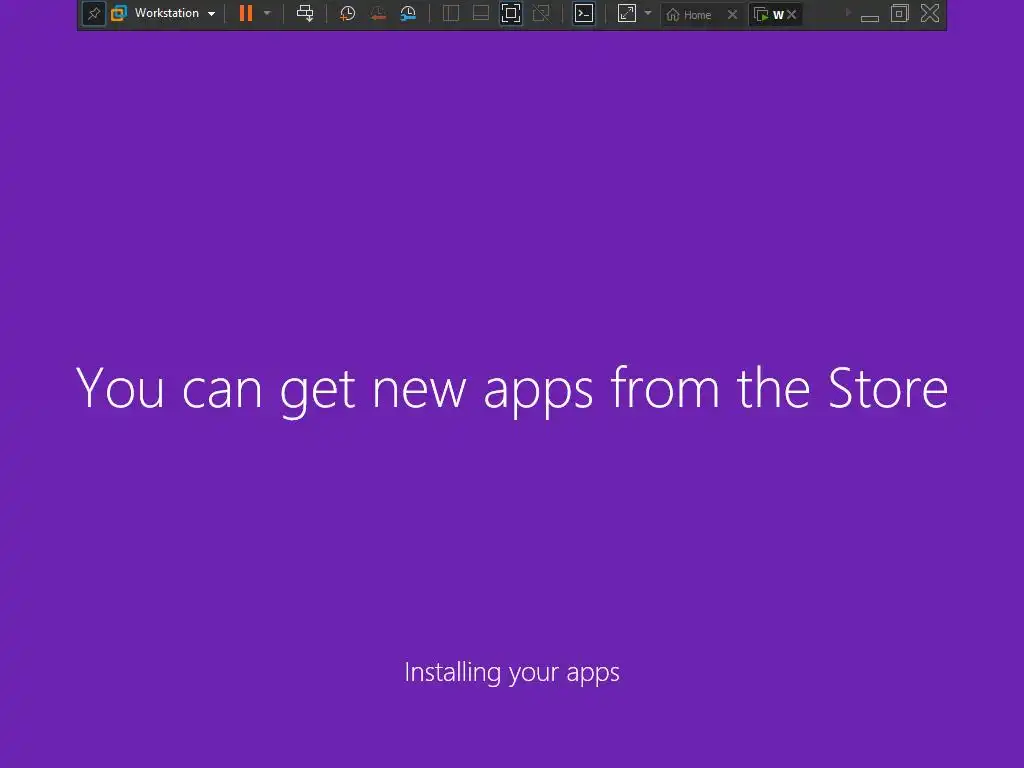The height and width of the screenshot is (768, 1024).
Task: Close the VMware Workstation window
Action: (x=930, y=13)
